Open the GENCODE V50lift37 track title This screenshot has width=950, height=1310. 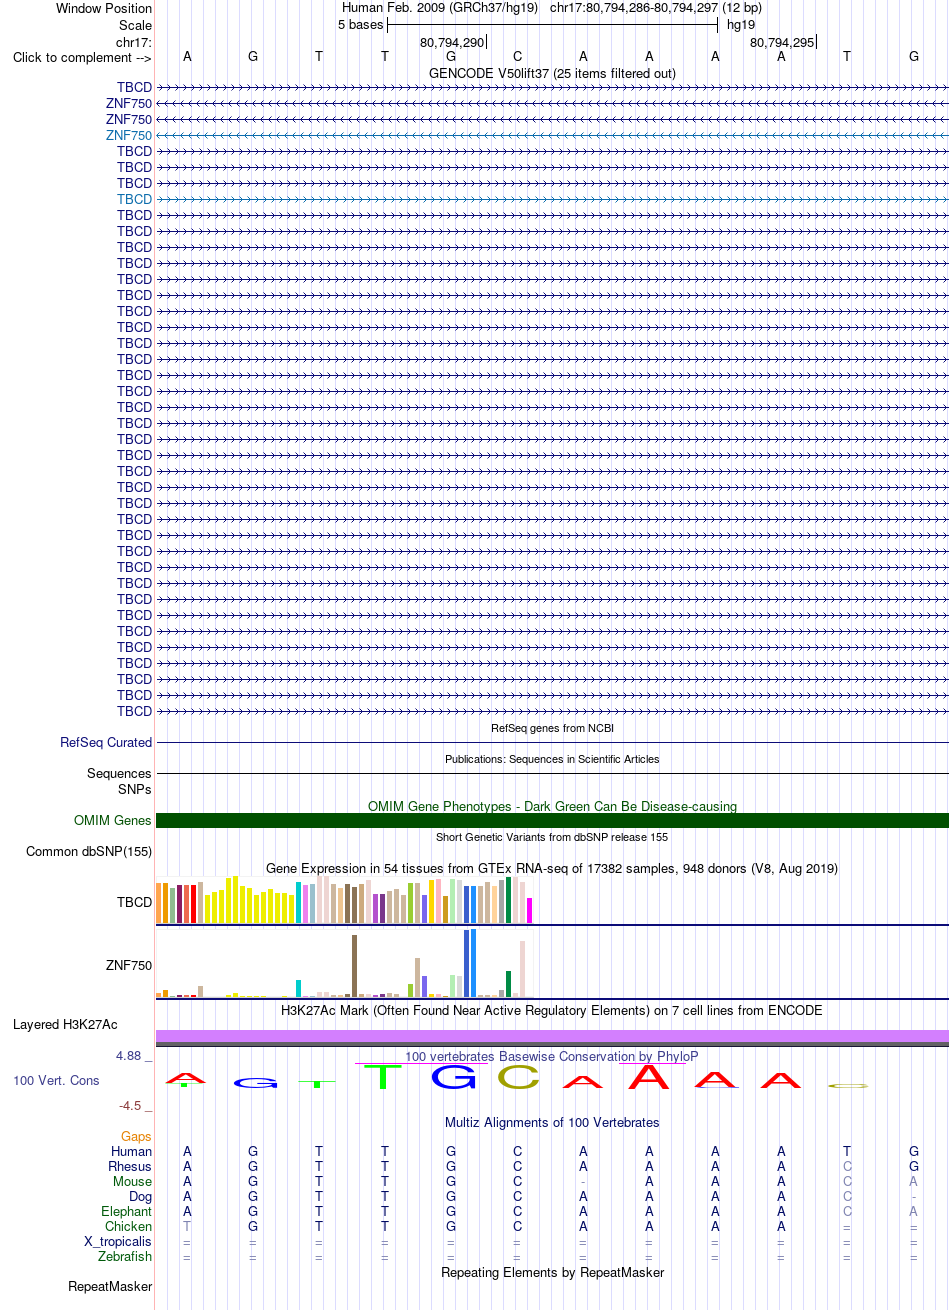click(552, 73)
